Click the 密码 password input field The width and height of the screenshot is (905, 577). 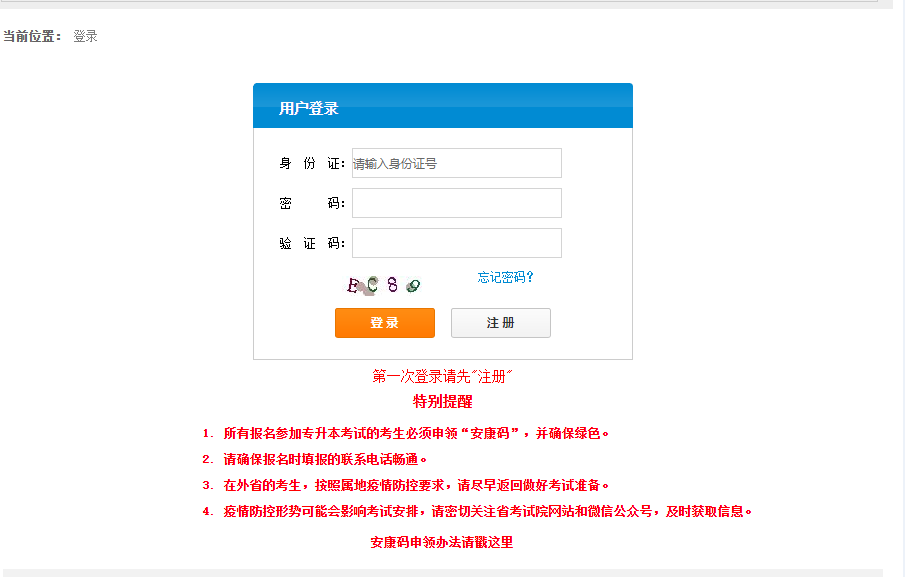[x=456, y=203]
